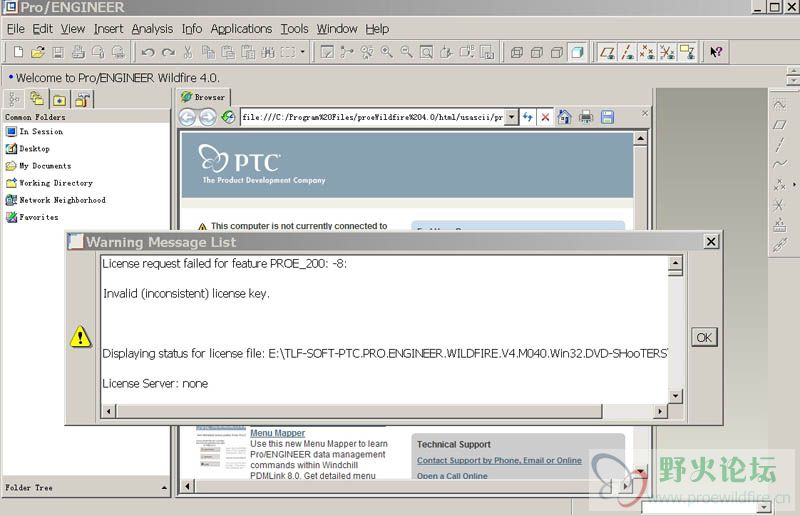Switch to the Connections navigator tab
This screenshot has width=800, height=516.
pos(82,100)
